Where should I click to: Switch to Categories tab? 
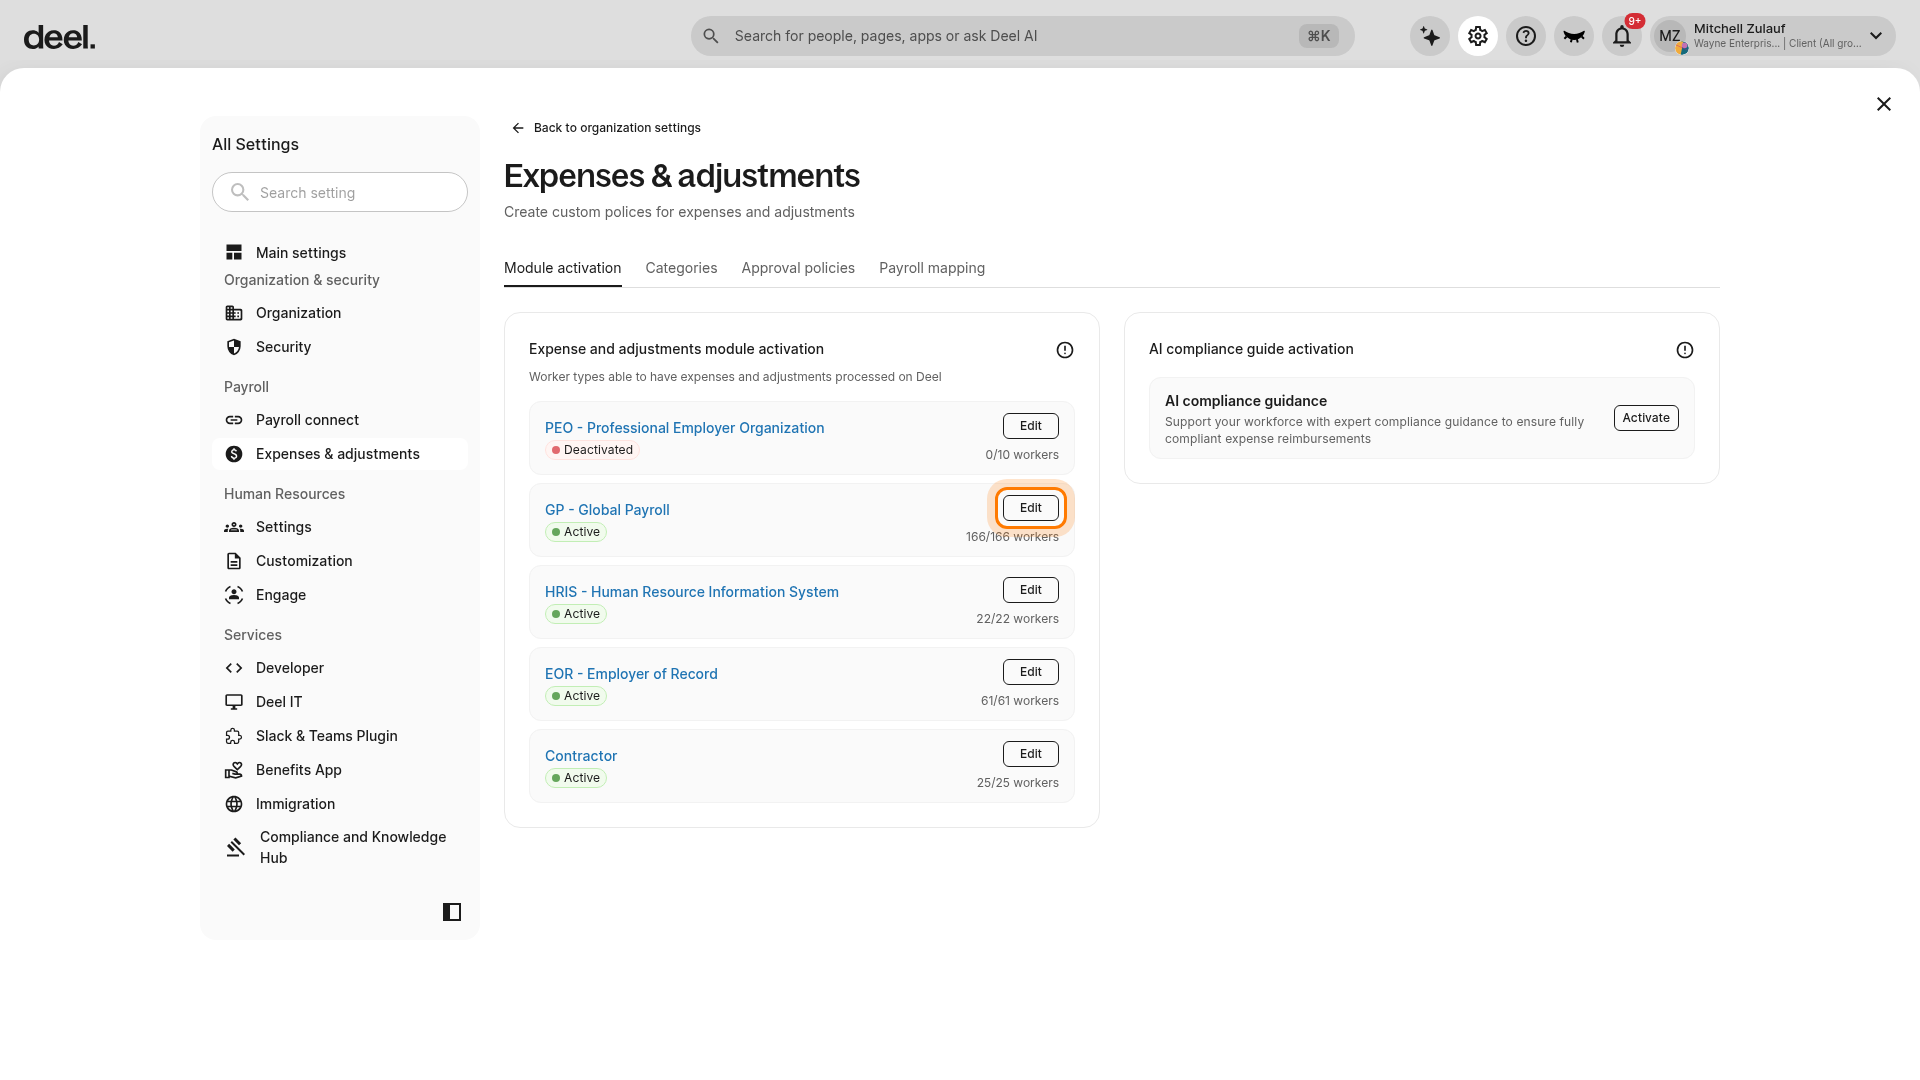pos(681,268)
